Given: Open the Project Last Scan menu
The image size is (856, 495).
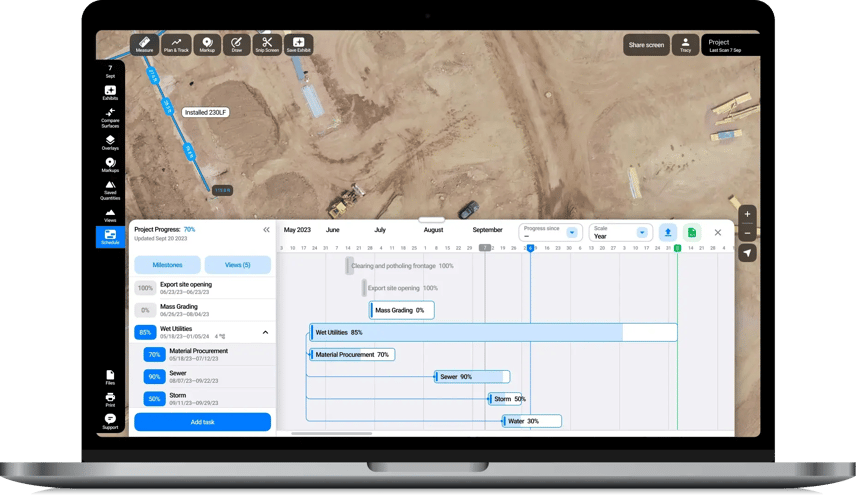Looking at the screenshot, I should (x=729, y=45).
